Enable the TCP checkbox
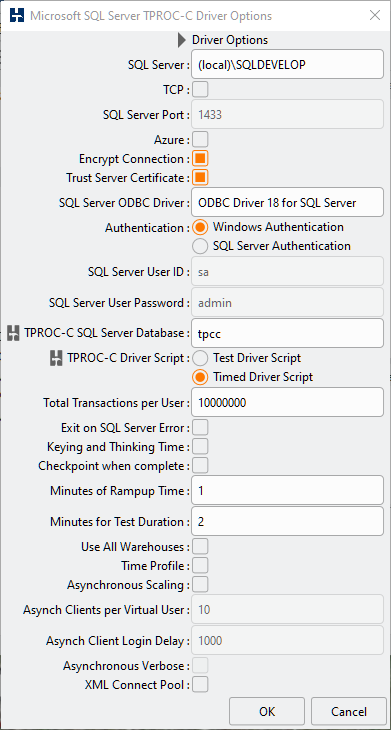This screenshot has width=391, height=730. click(200, 89)
